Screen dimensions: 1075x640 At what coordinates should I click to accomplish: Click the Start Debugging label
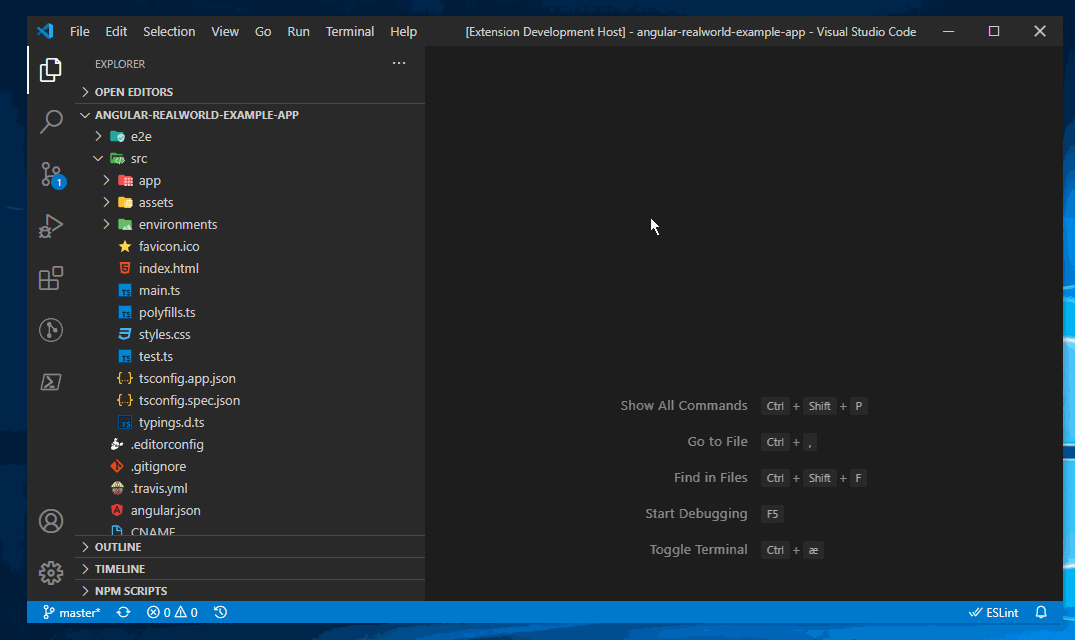(696, 514)
